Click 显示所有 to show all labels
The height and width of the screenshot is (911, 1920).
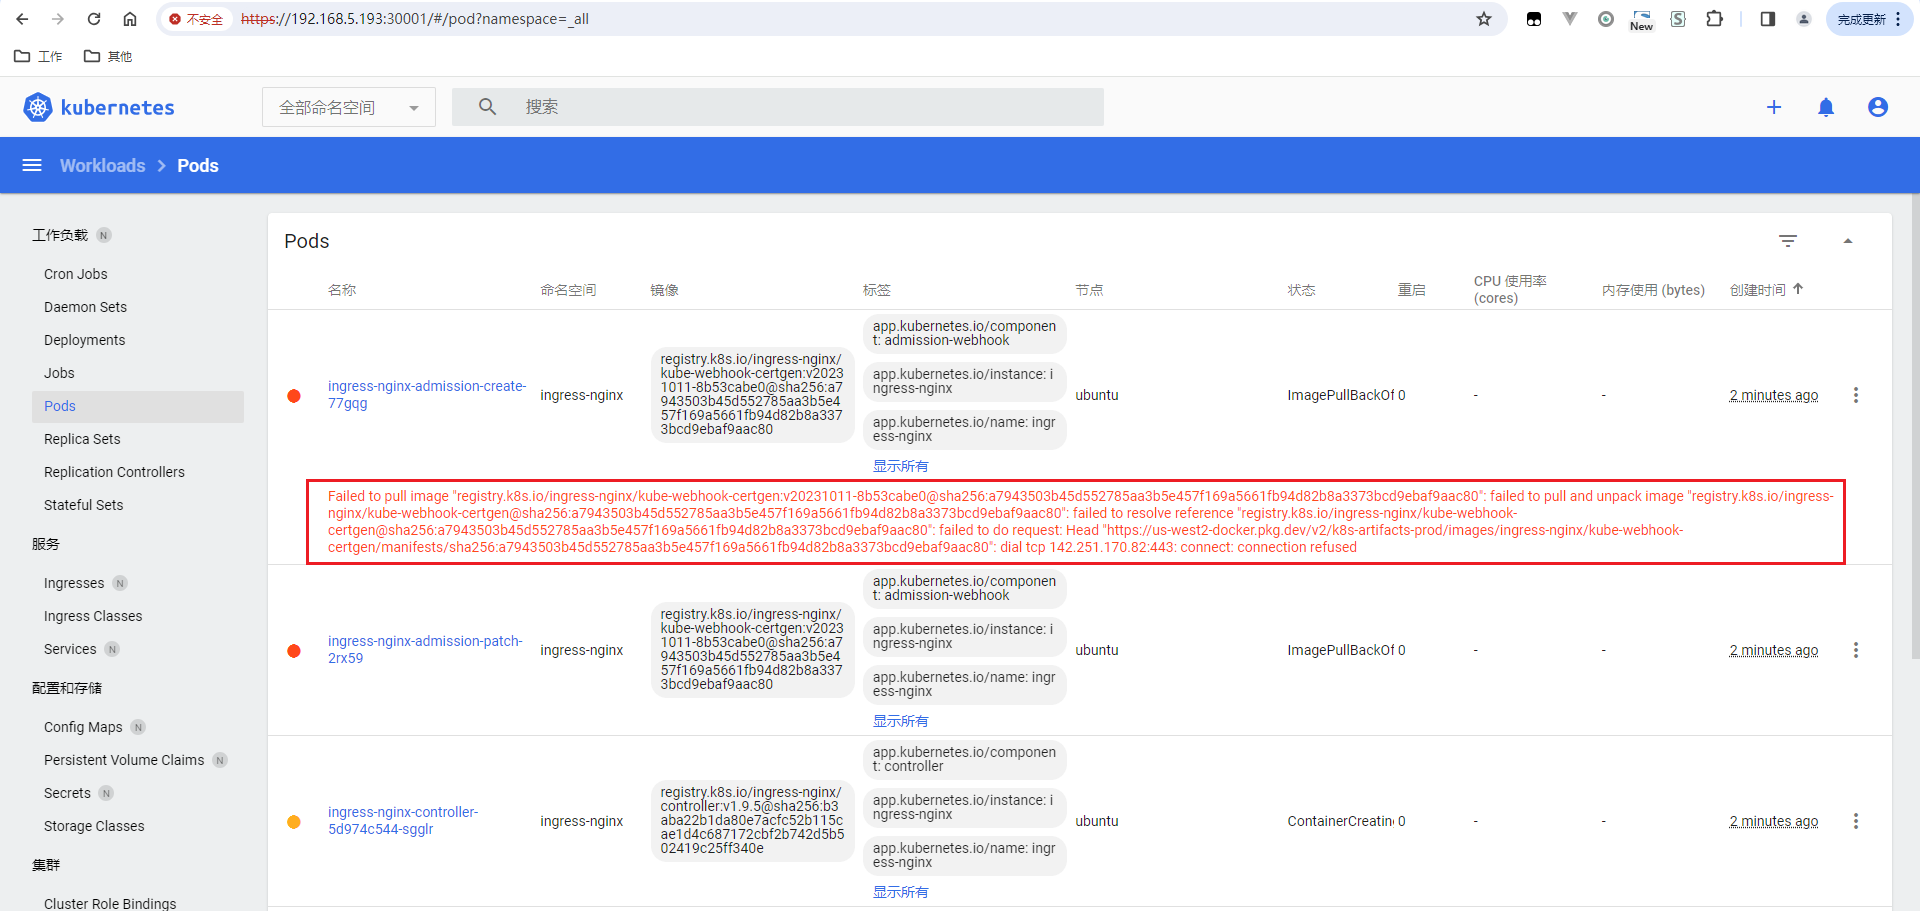click(x=899, y=465)
